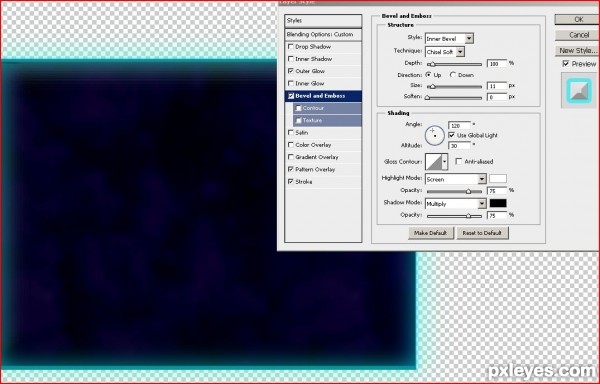Click the Size px input field
600x384 pixels.
point(497,86)
